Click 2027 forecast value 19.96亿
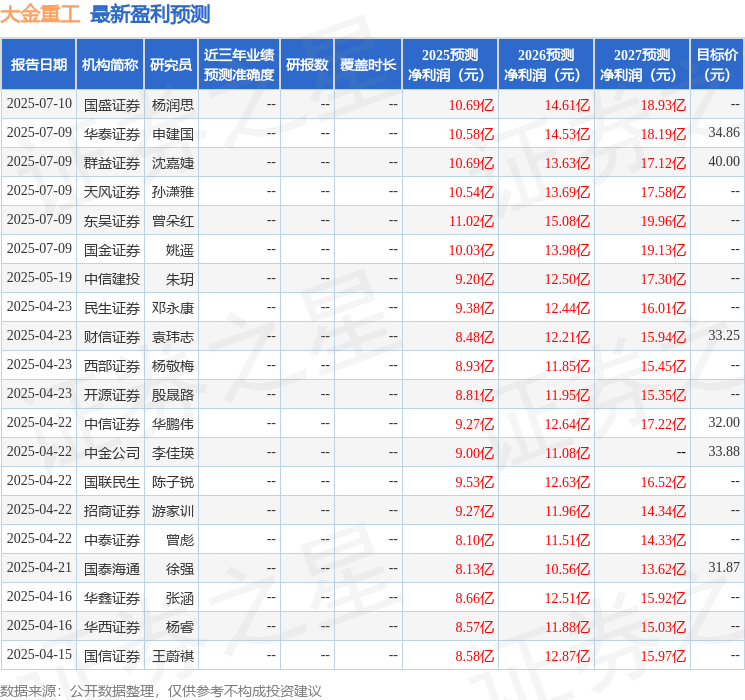This screenshot has width=745, height=700. pos(663,221)
